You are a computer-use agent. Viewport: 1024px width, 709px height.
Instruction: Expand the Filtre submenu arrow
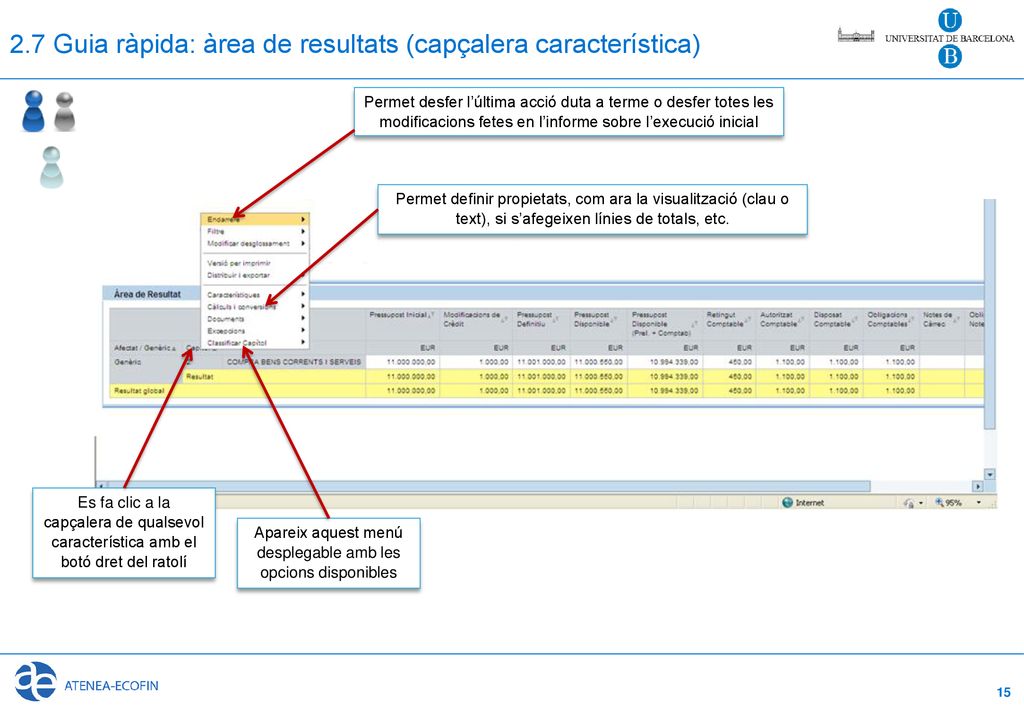point(303,231)
